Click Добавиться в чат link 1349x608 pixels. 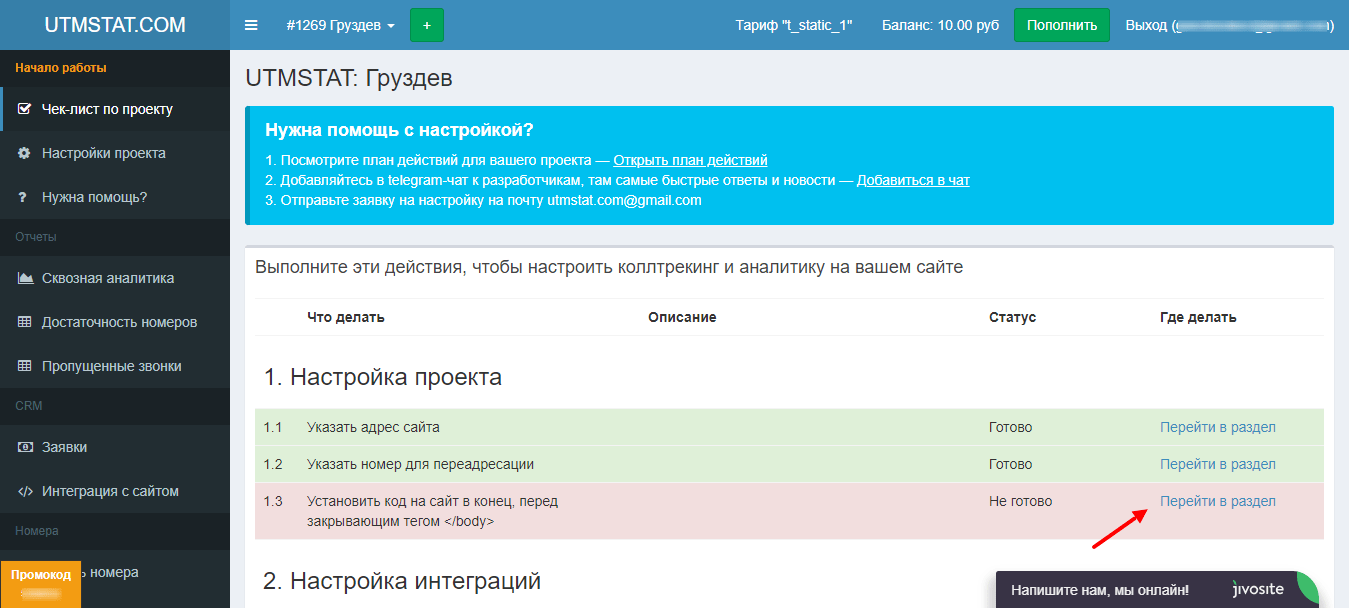point(913,180)
